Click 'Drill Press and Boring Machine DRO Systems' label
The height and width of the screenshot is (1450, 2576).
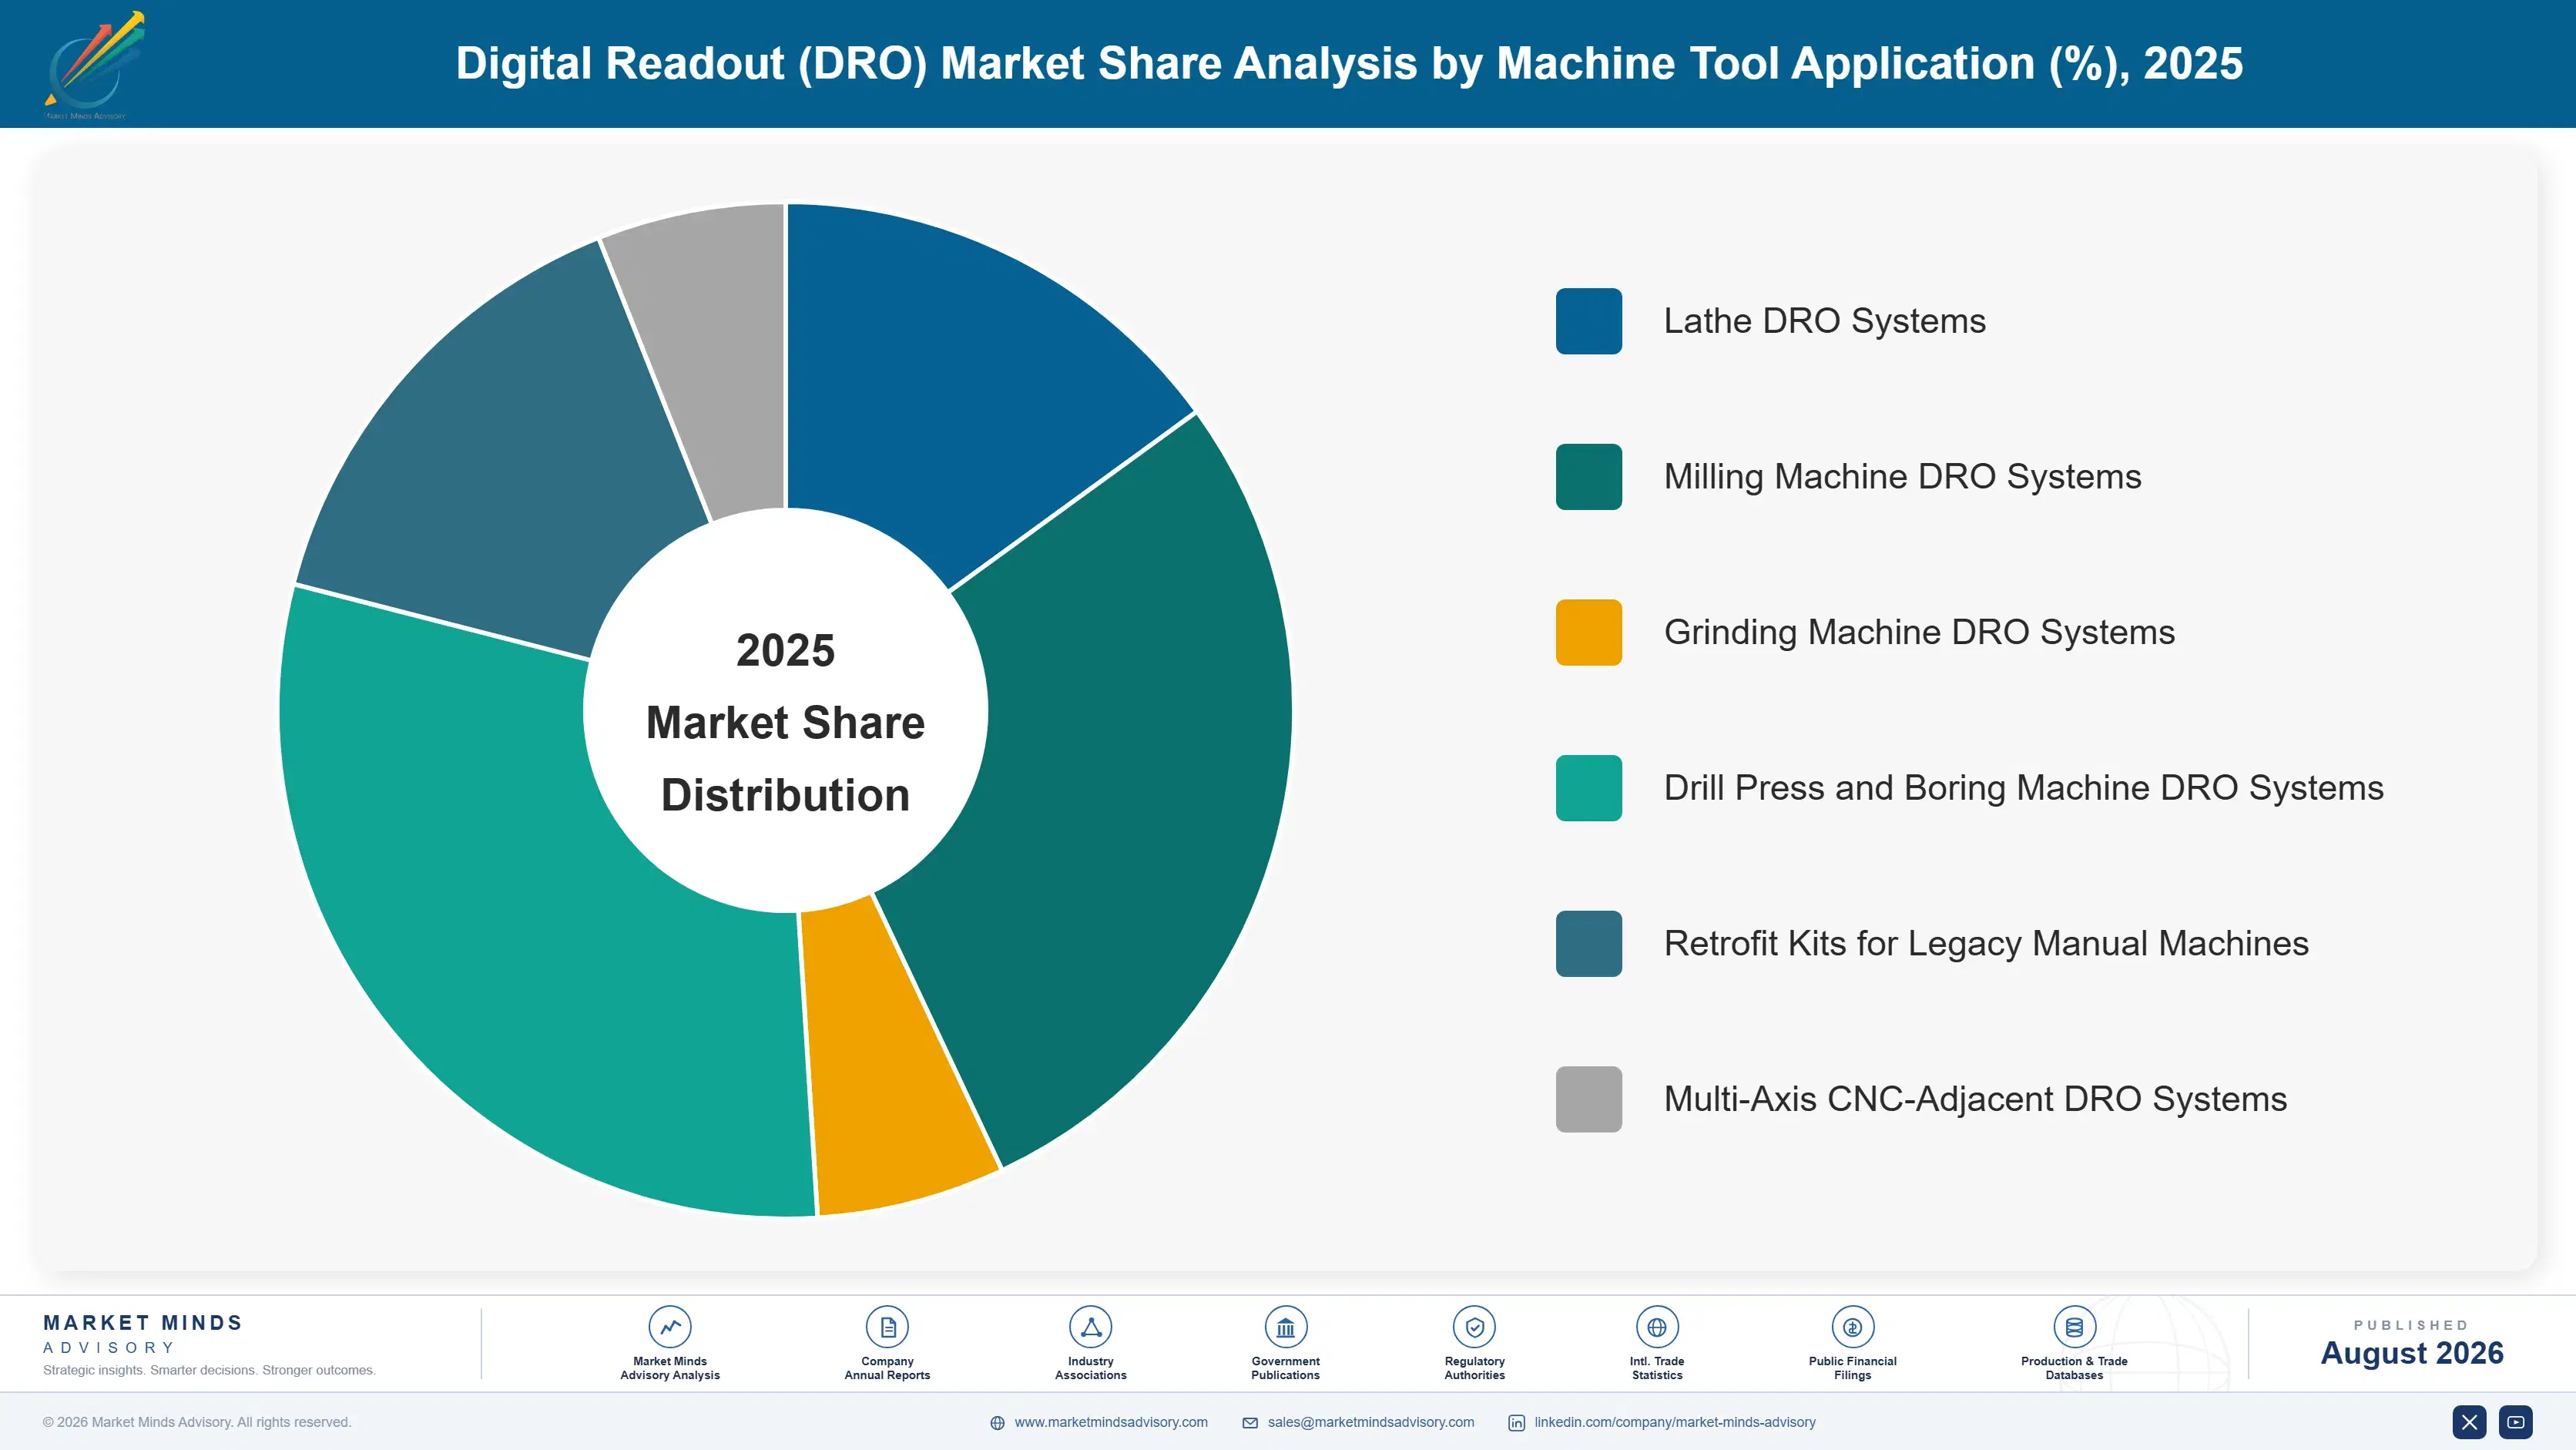(x=2023, y=788)
